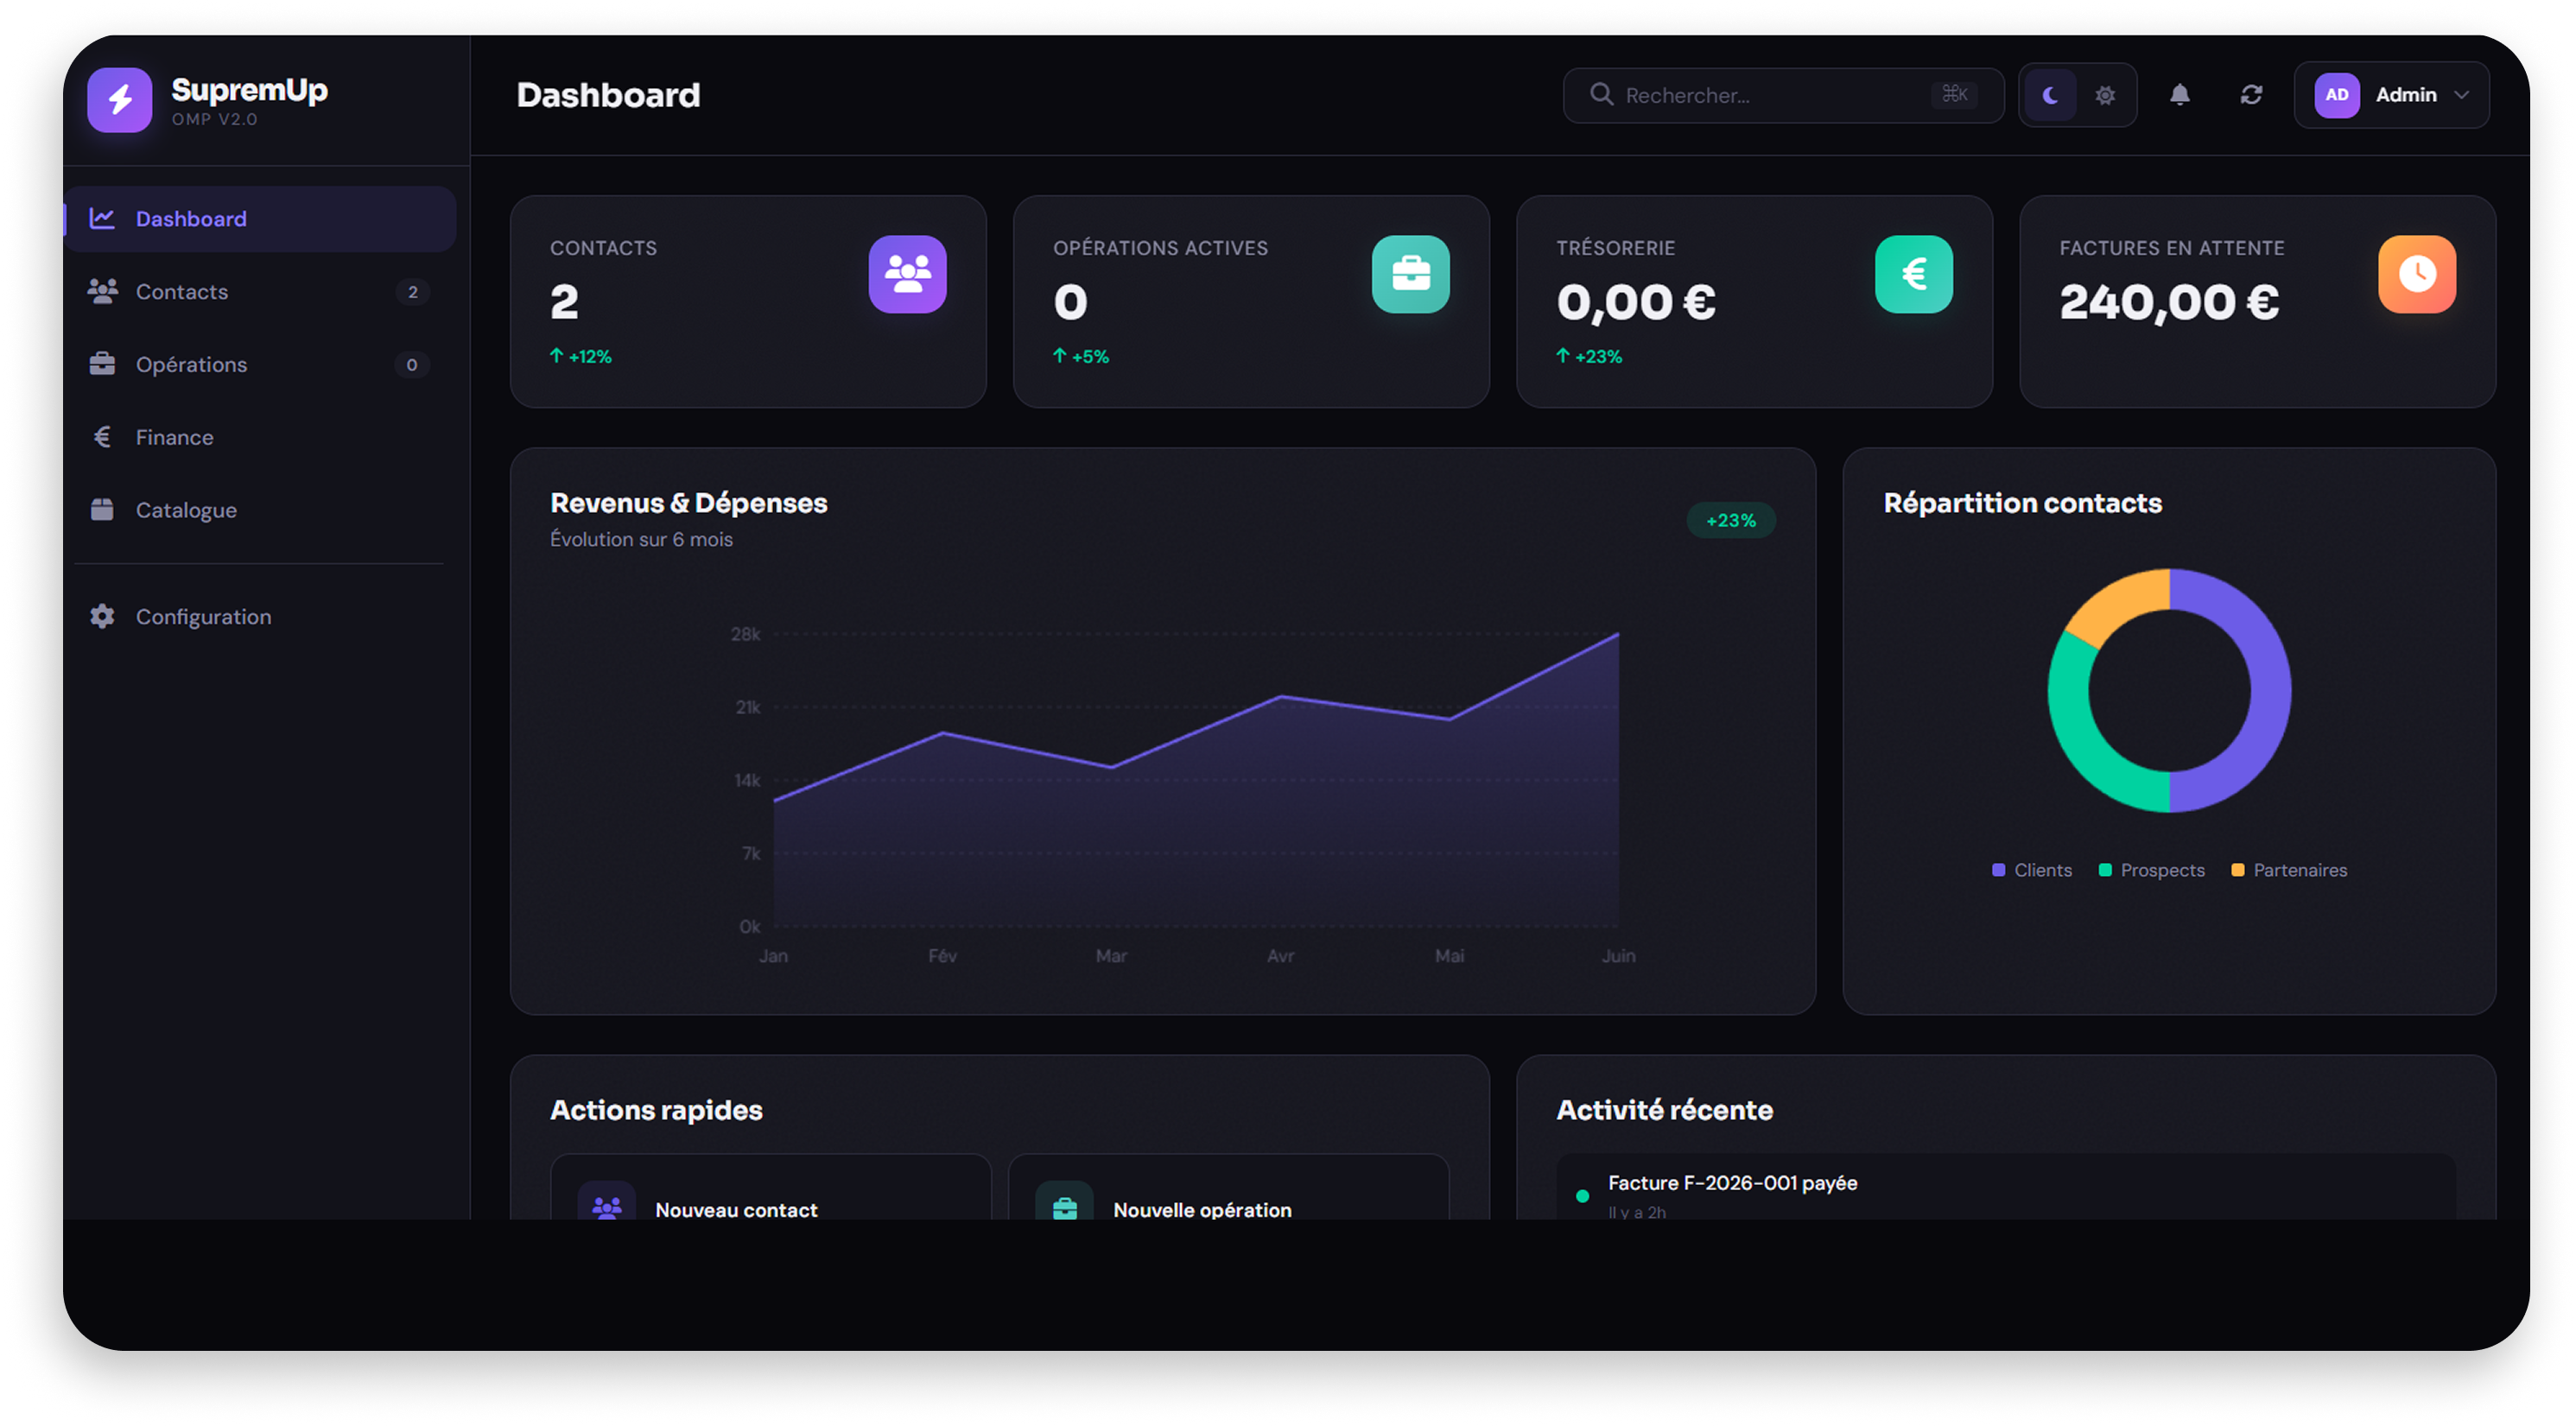Switch to the Dashboard menu entry
The width and height of the screenshot is (2576, 1426).
(x=191, y=218)
